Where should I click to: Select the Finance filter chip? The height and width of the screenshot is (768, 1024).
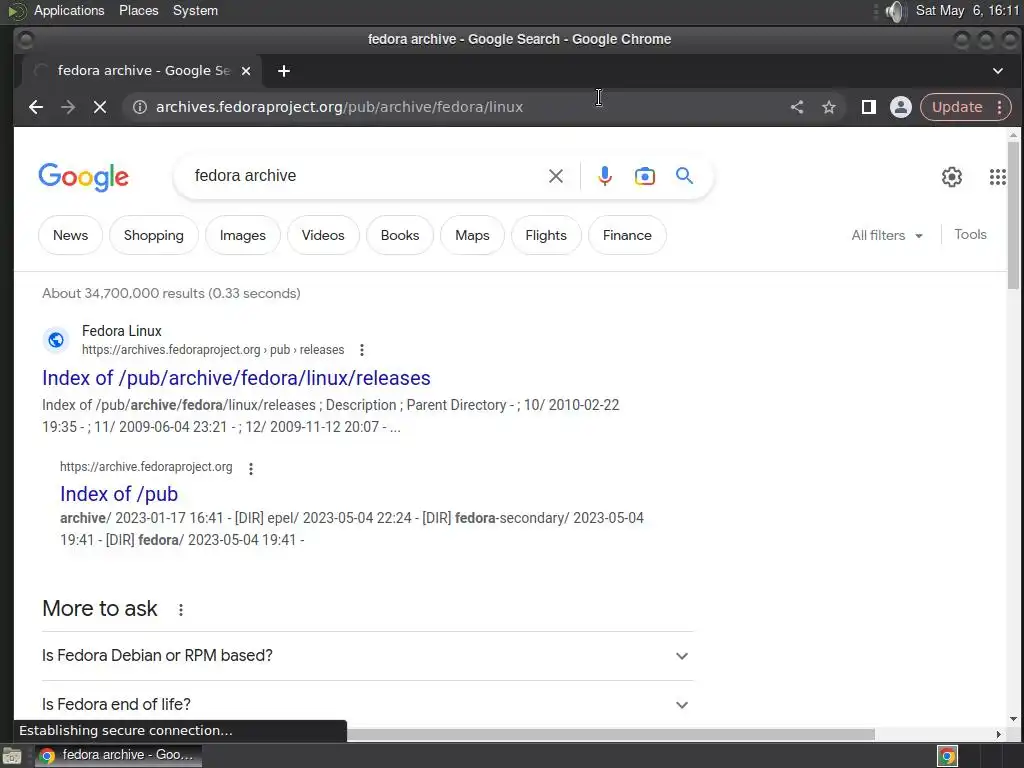[627, 235]
